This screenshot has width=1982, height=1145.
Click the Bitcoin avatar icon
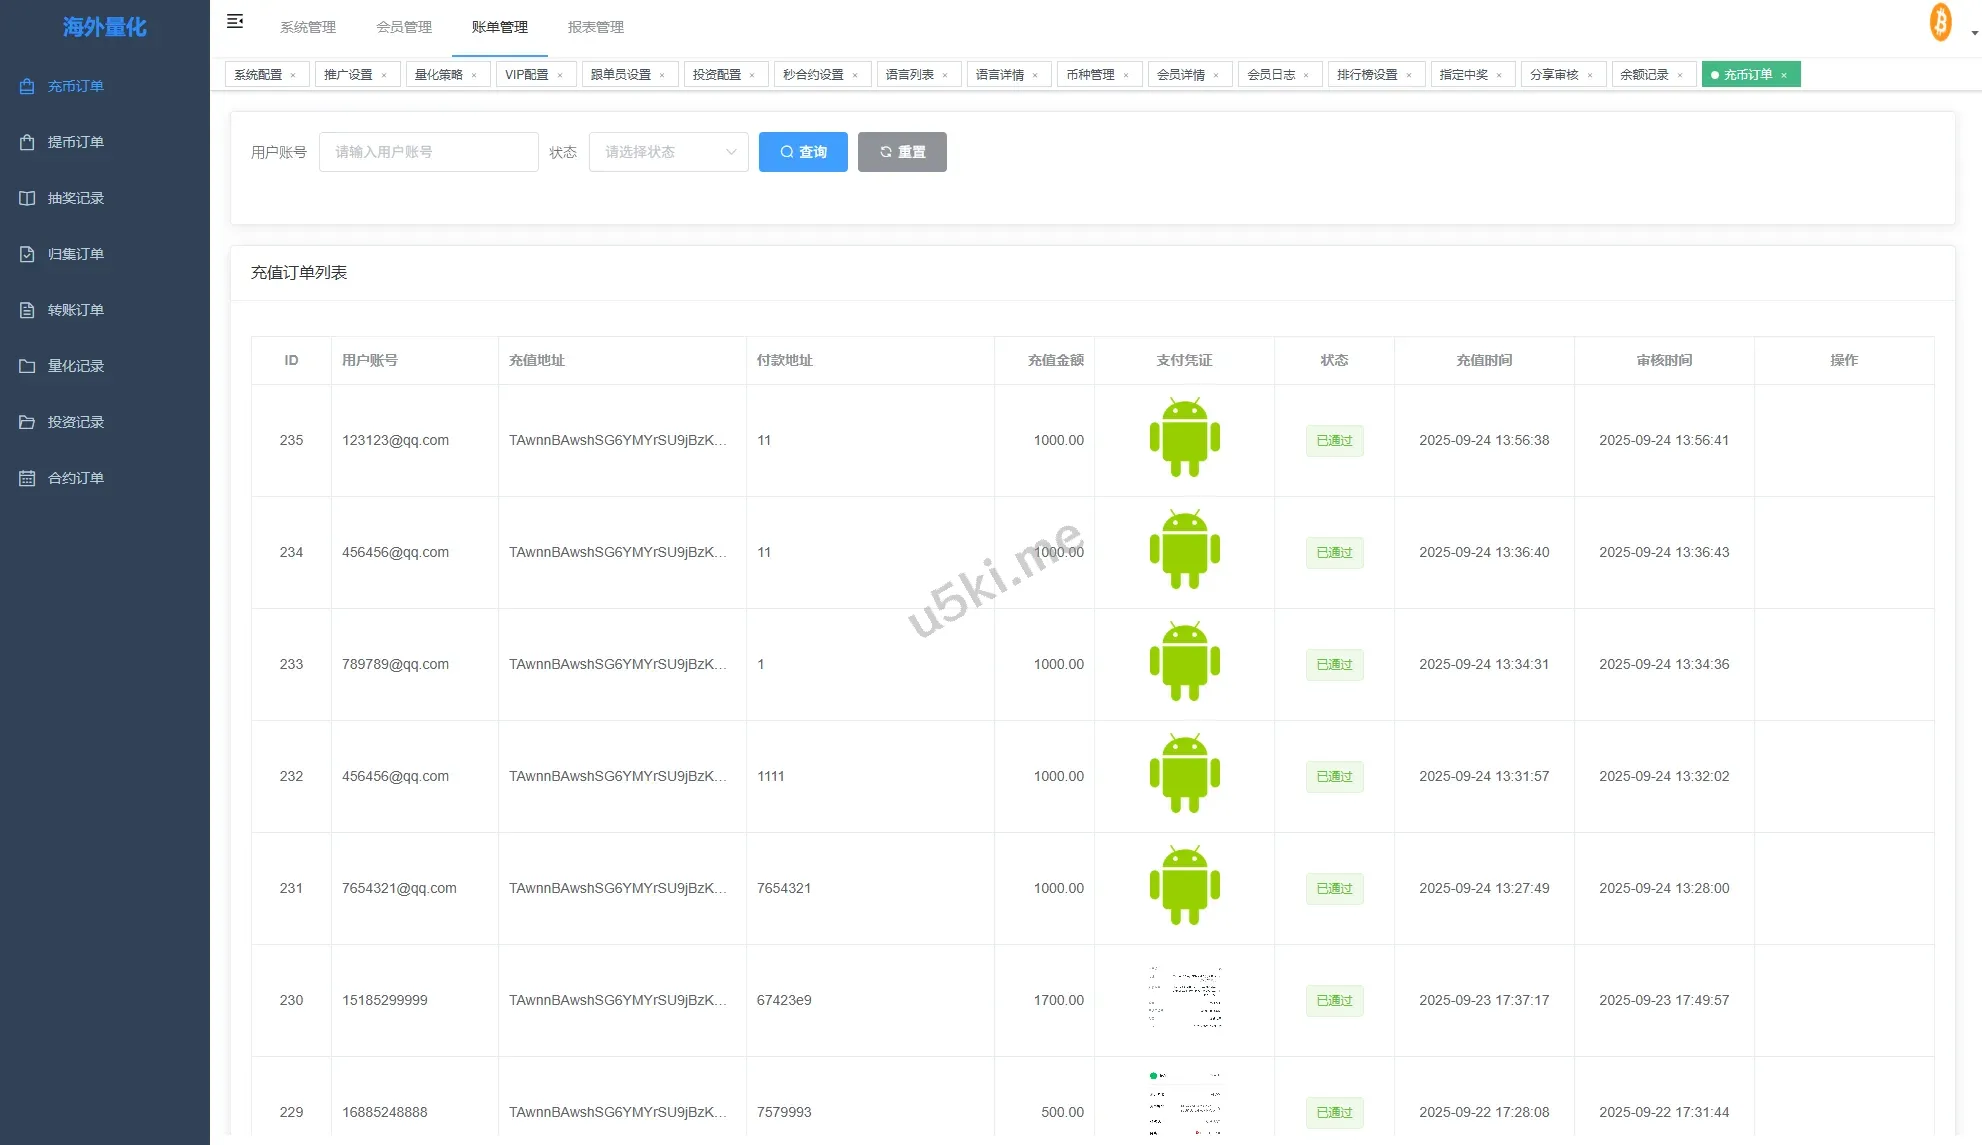[x=1940, y=23]
